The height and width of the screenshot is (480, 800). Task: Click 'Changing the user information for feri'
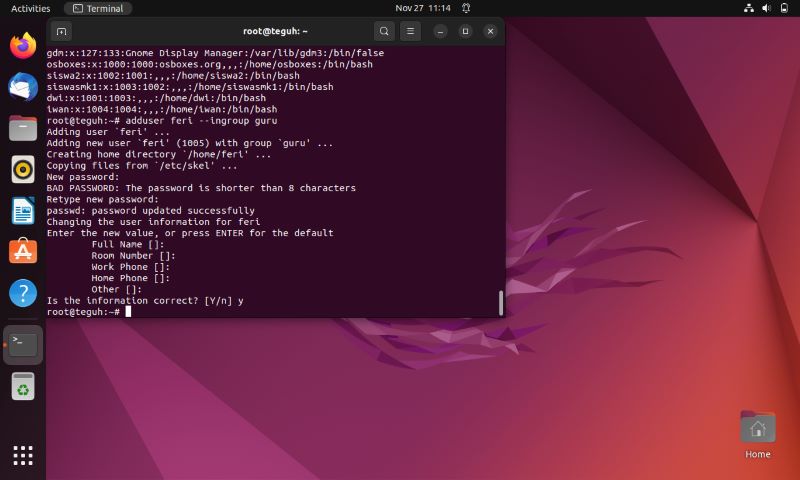(x=153, y=222)
